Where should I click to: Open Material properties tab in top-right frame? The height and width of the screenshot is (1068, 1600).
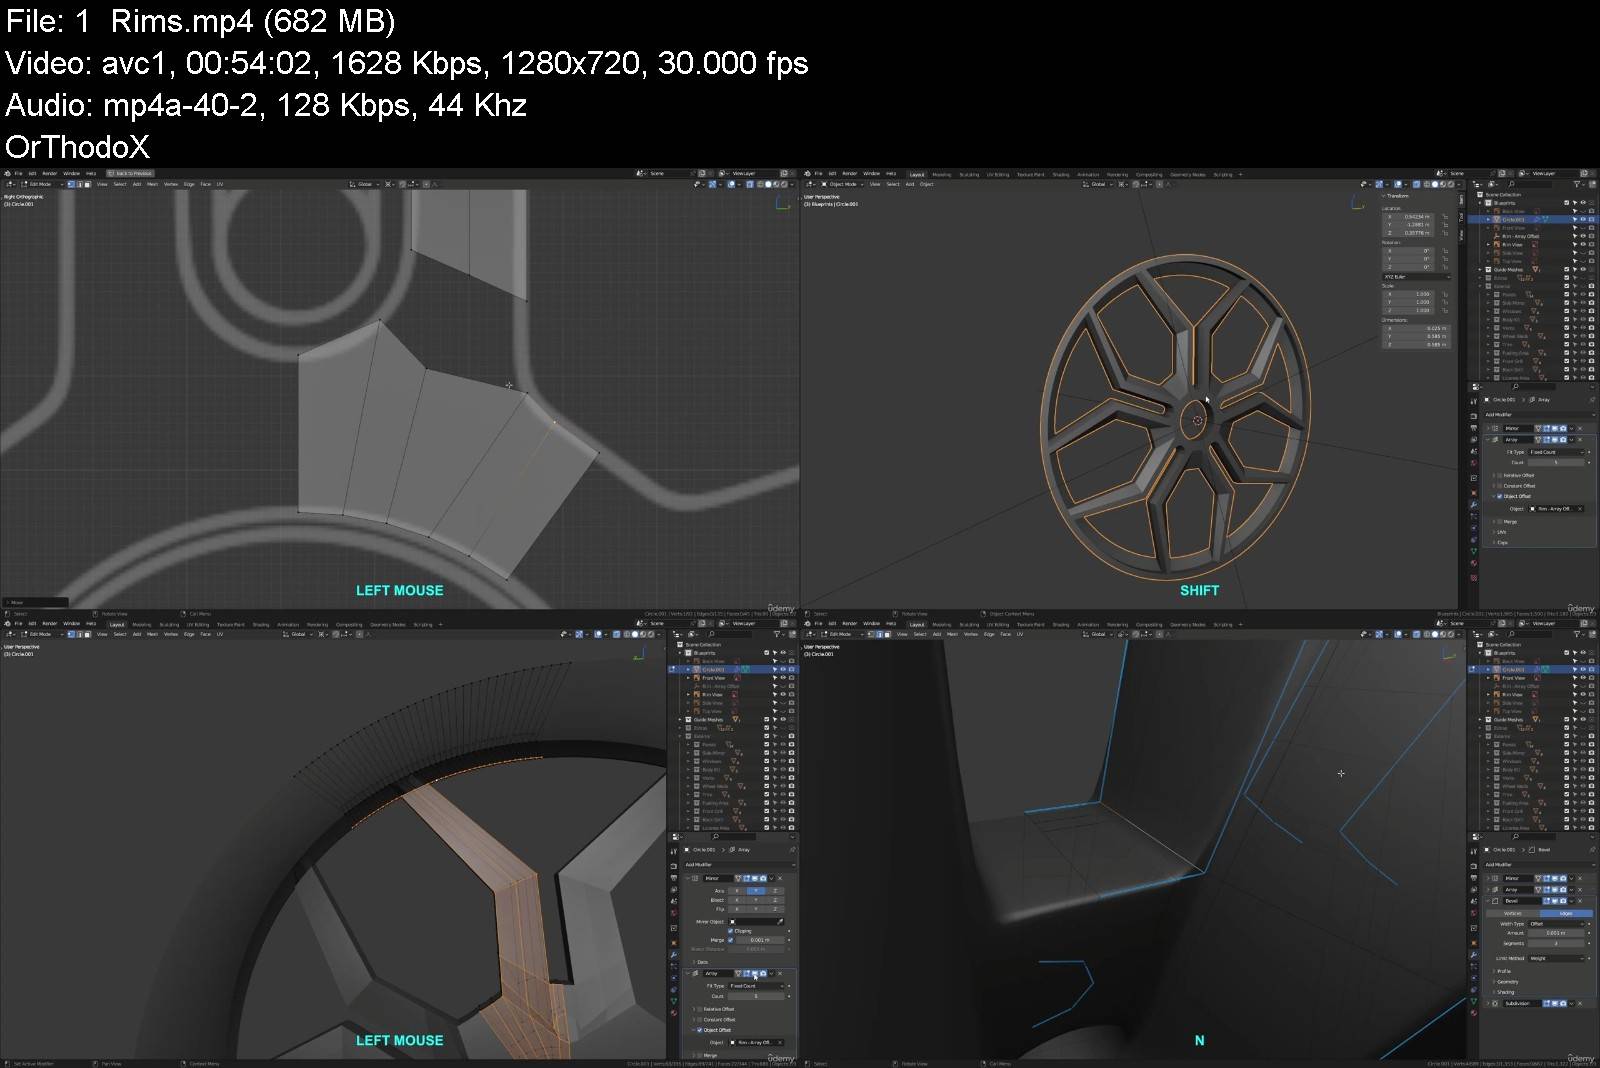tap(1474, 563)
